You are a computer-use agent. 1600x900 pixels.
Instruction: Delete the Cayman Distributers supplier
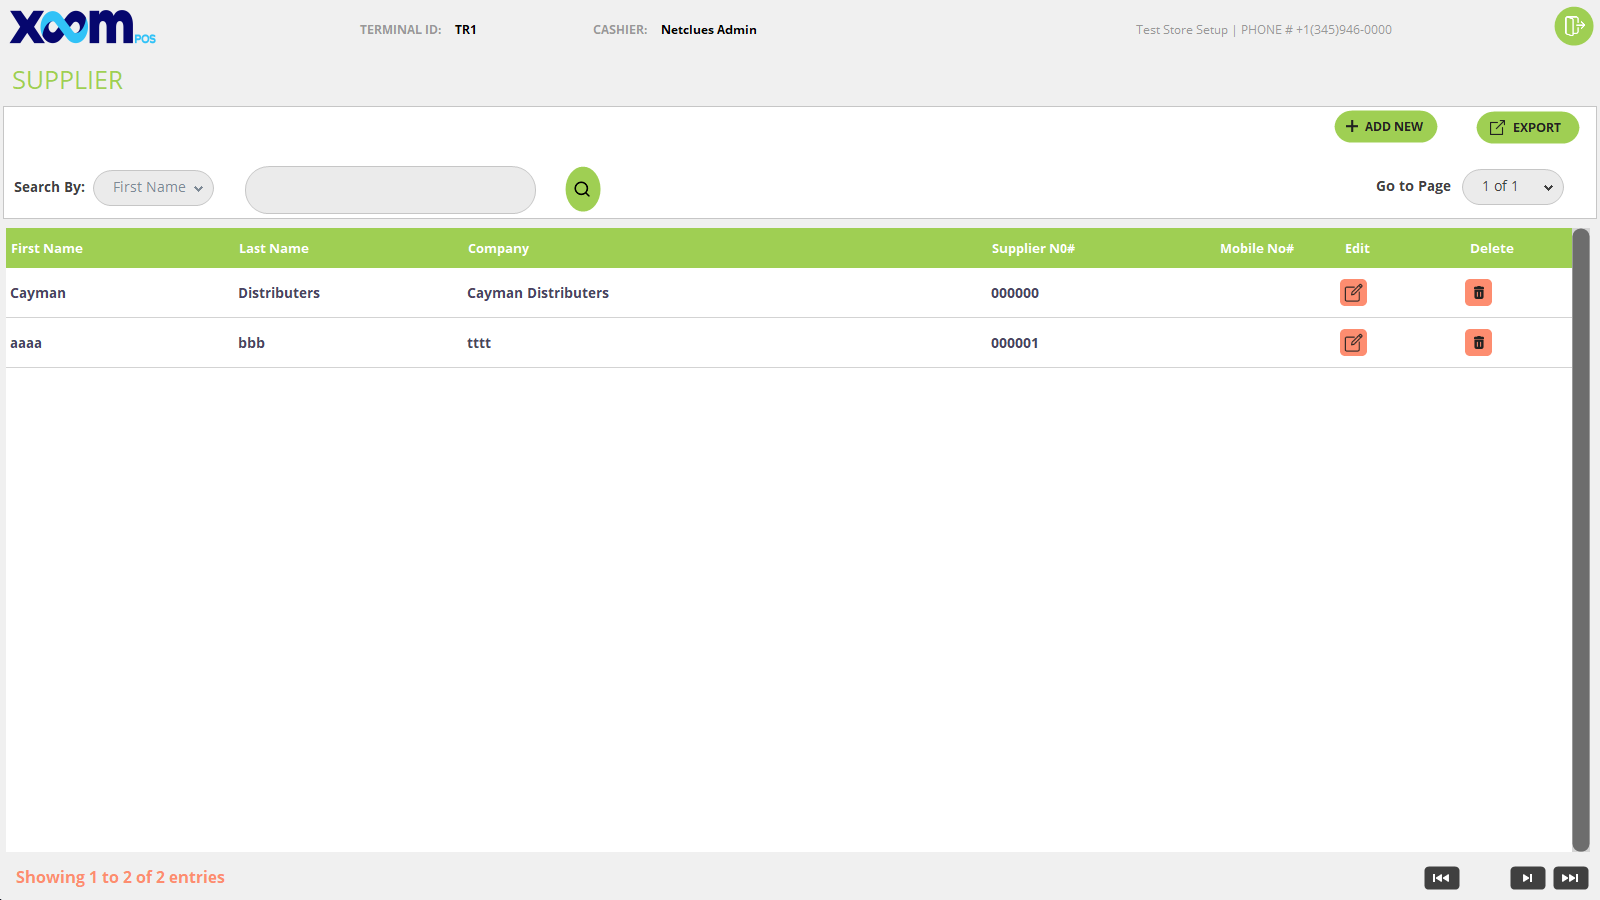(1478, 293)
